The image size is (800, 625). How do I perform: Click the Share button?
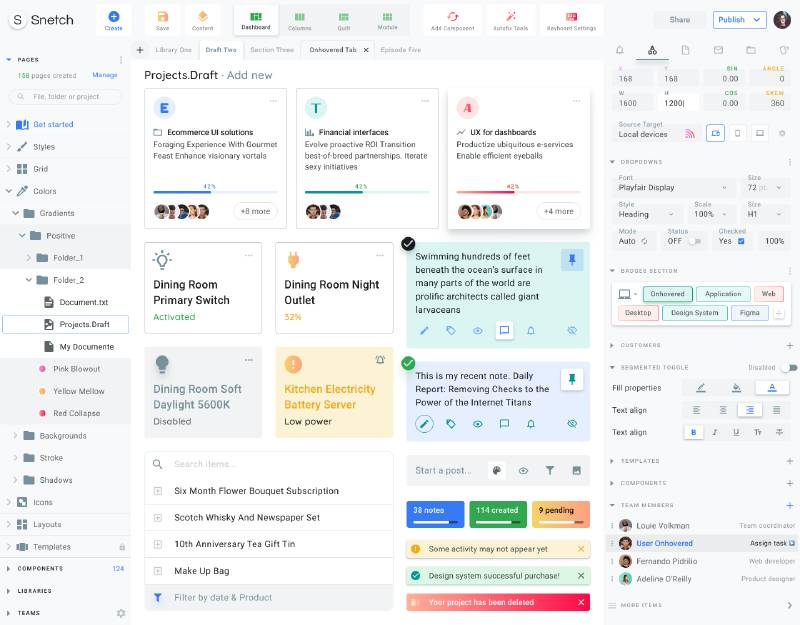(679, 19)
